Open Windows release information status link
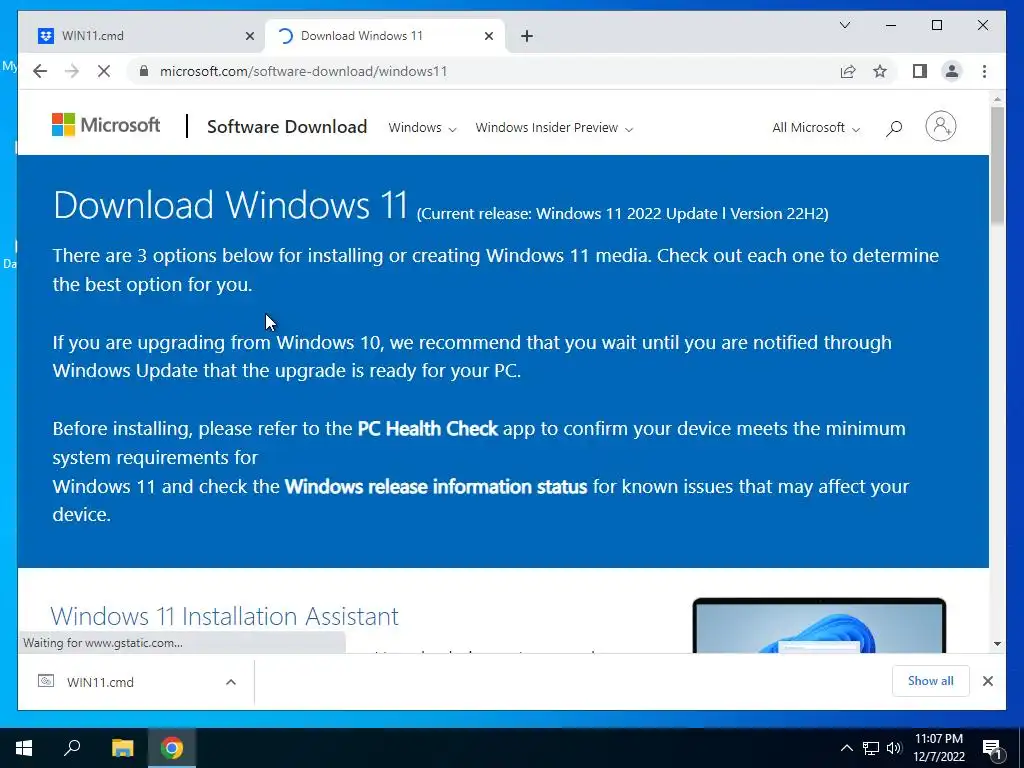 point(436,487)
